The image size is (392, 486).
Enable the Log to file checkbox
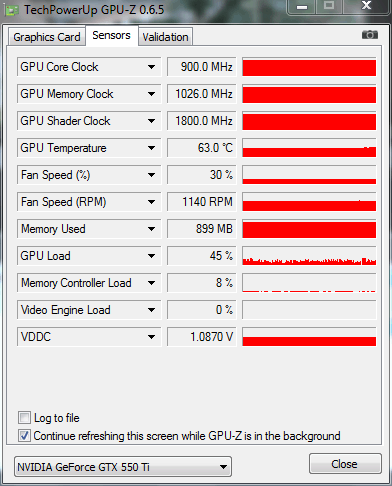tap(24, 418)
